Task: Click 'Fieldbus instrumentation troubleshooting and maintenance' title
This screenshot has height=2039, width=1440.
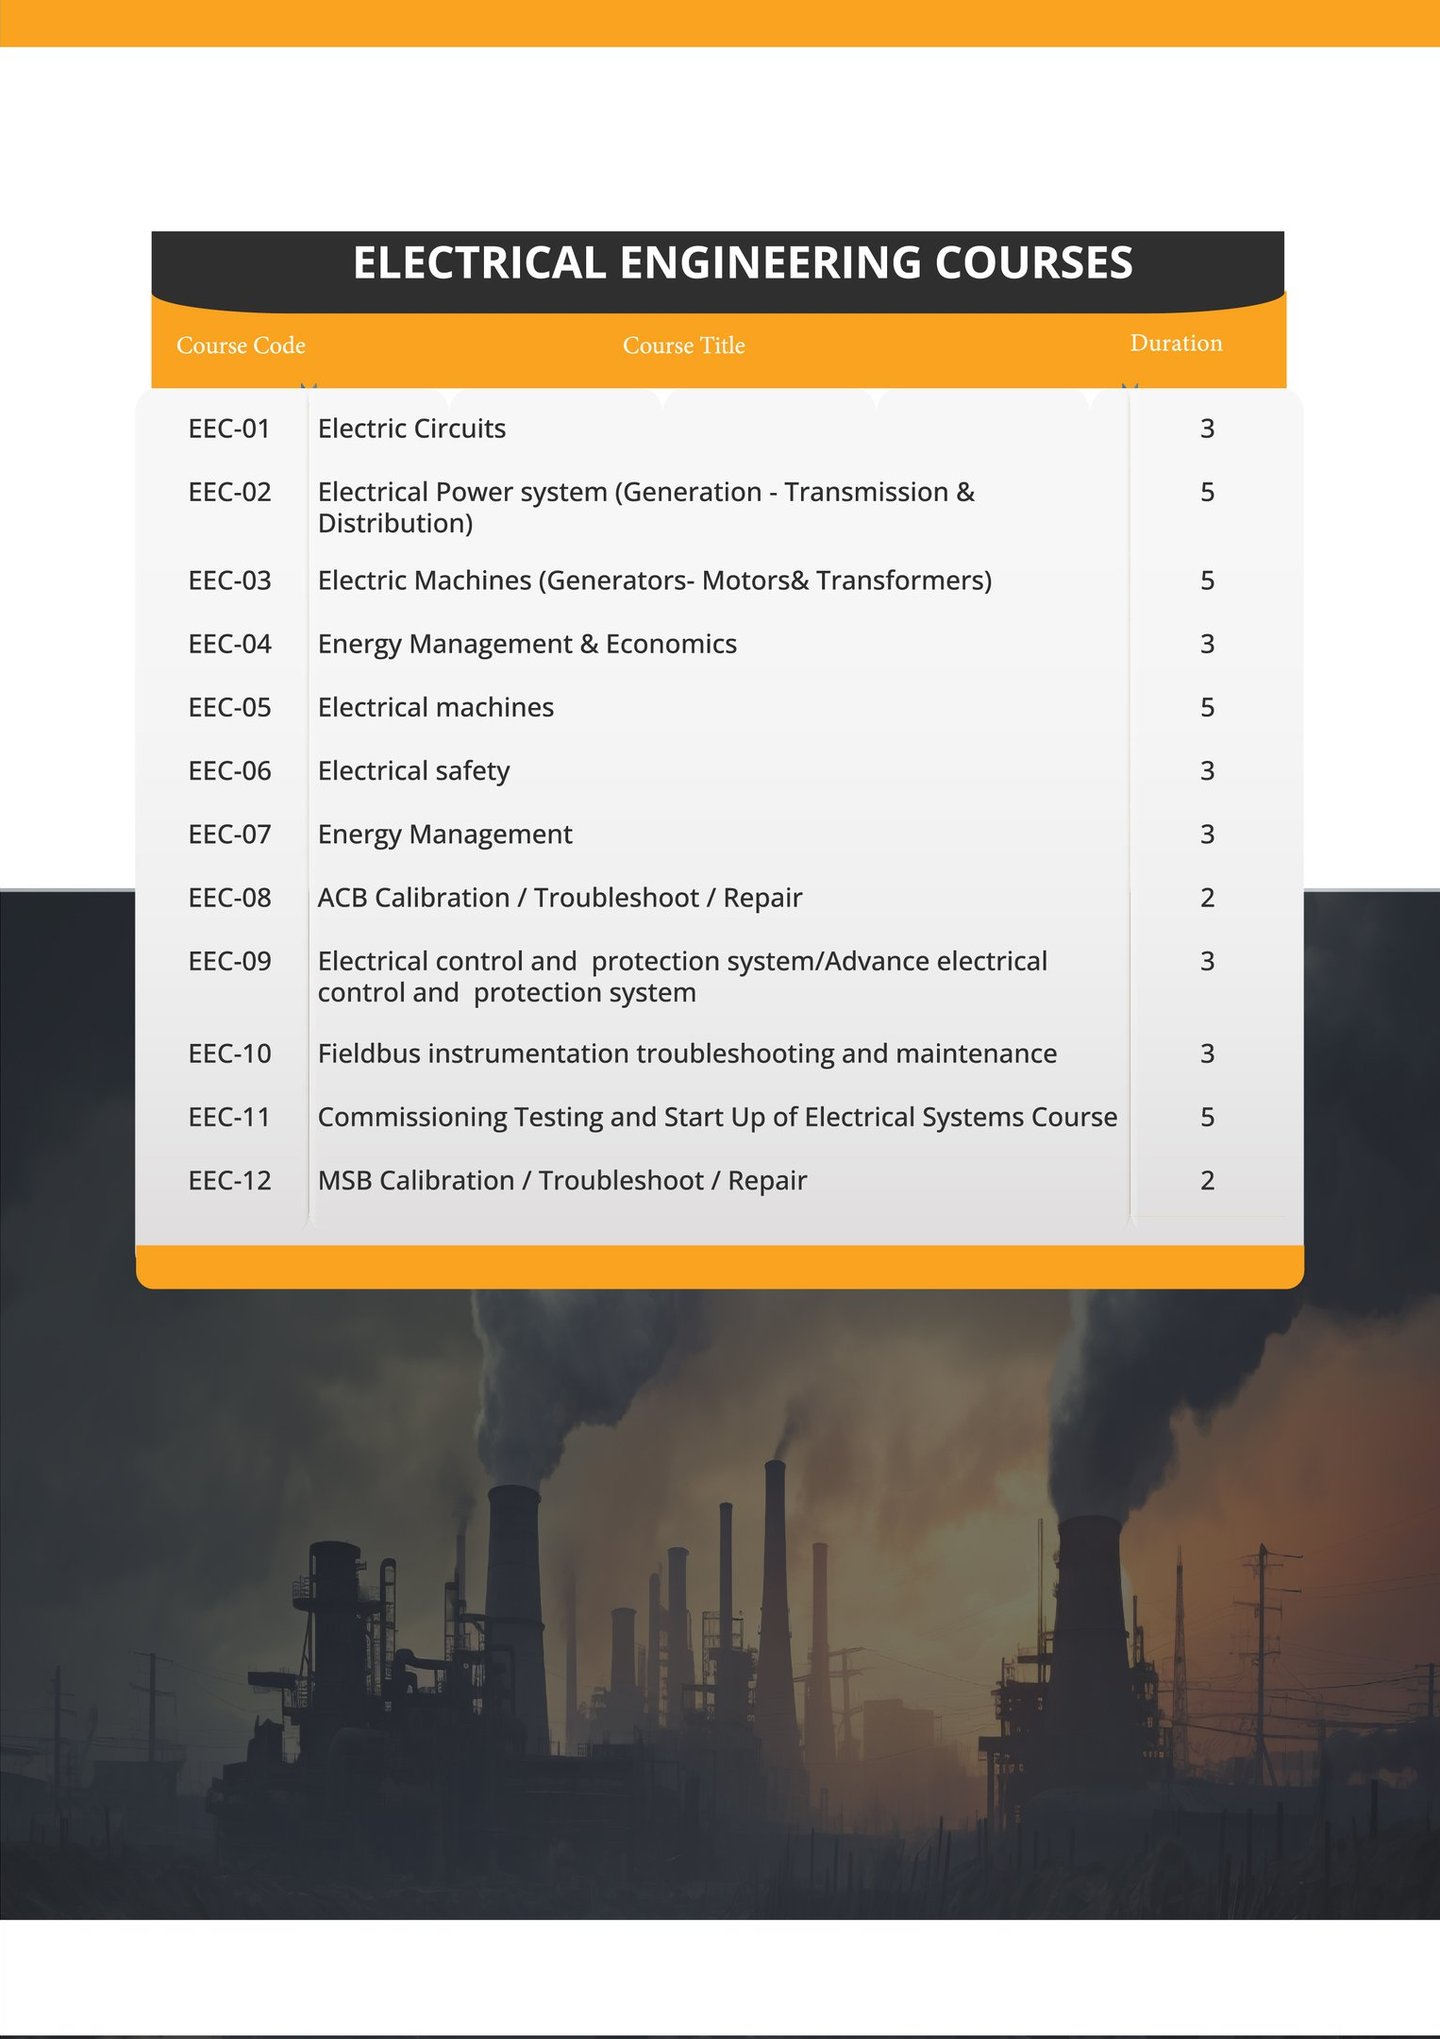Action: [687, 1054]
